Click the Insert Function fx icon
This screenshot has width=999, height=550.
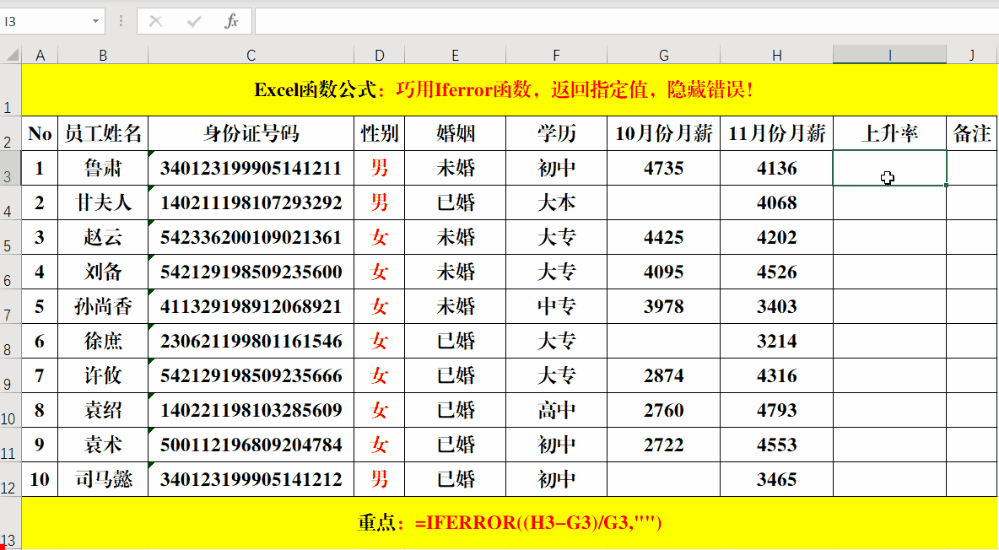pos(231,21)
